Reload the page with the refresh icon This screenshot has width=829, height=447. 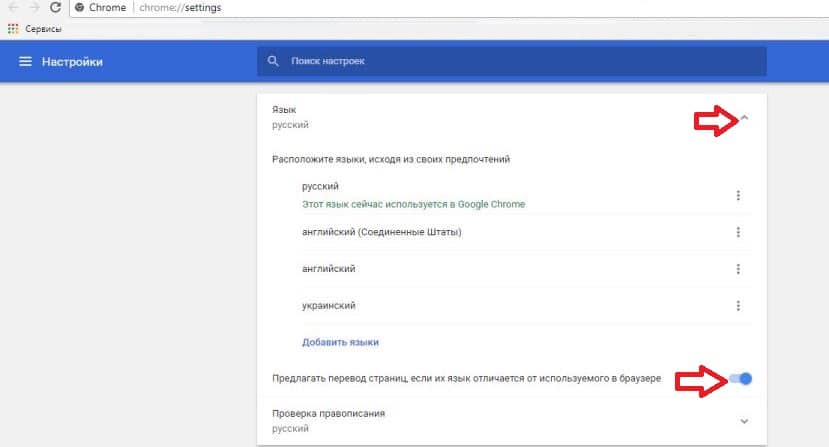[56, 7]
